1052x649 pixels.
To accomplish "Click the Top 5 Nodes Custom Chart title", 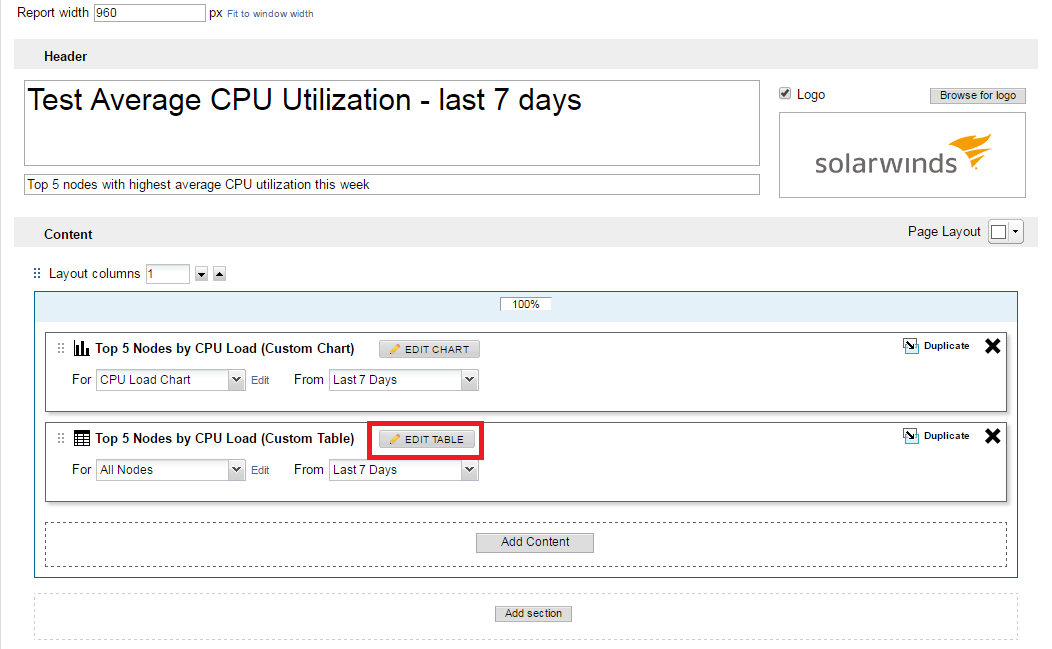I will pyautogui.click(x=225, y=348).
